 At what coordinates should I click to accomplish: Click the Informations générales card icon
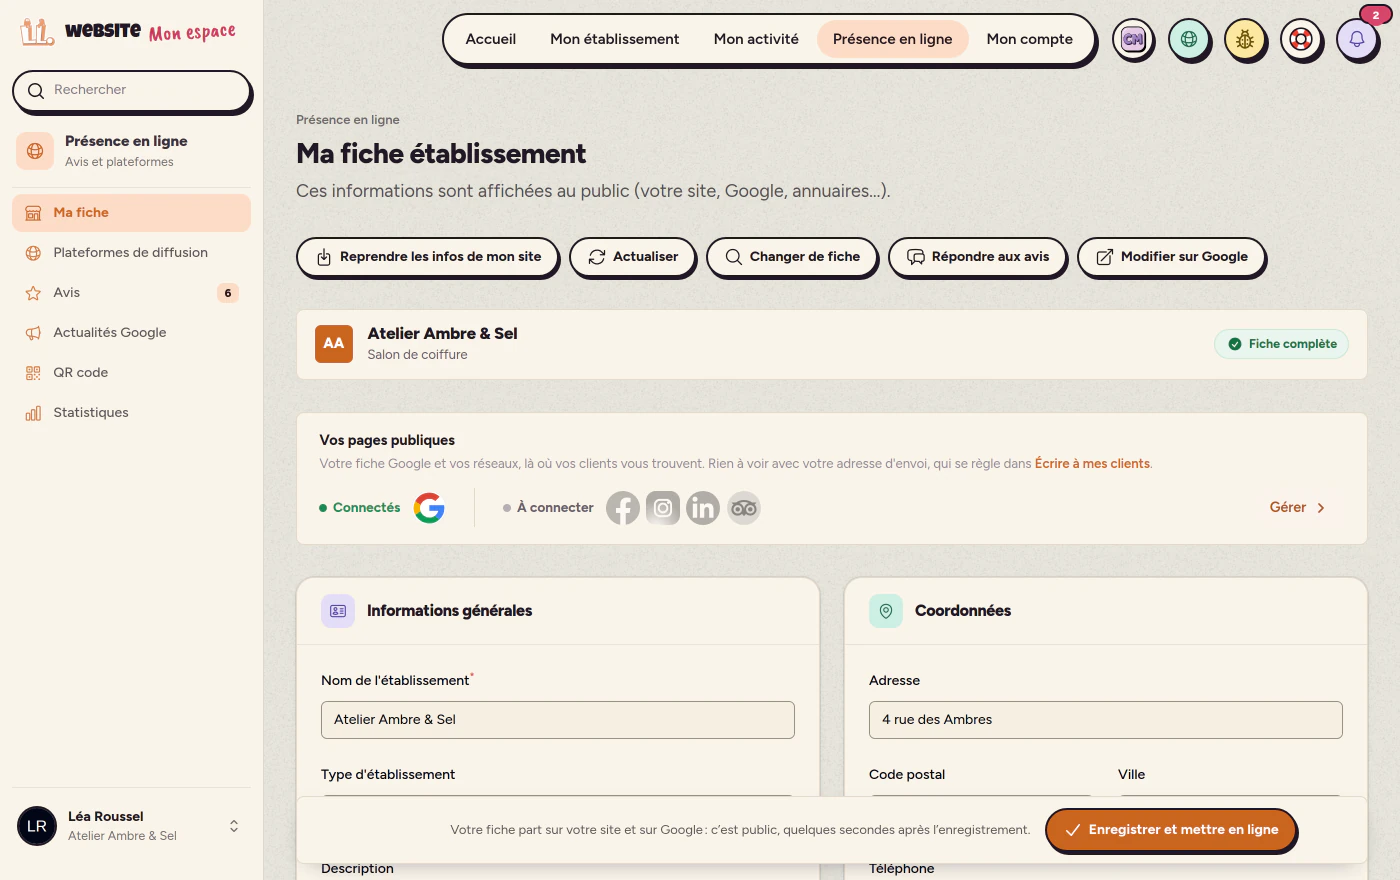[338, 611]
